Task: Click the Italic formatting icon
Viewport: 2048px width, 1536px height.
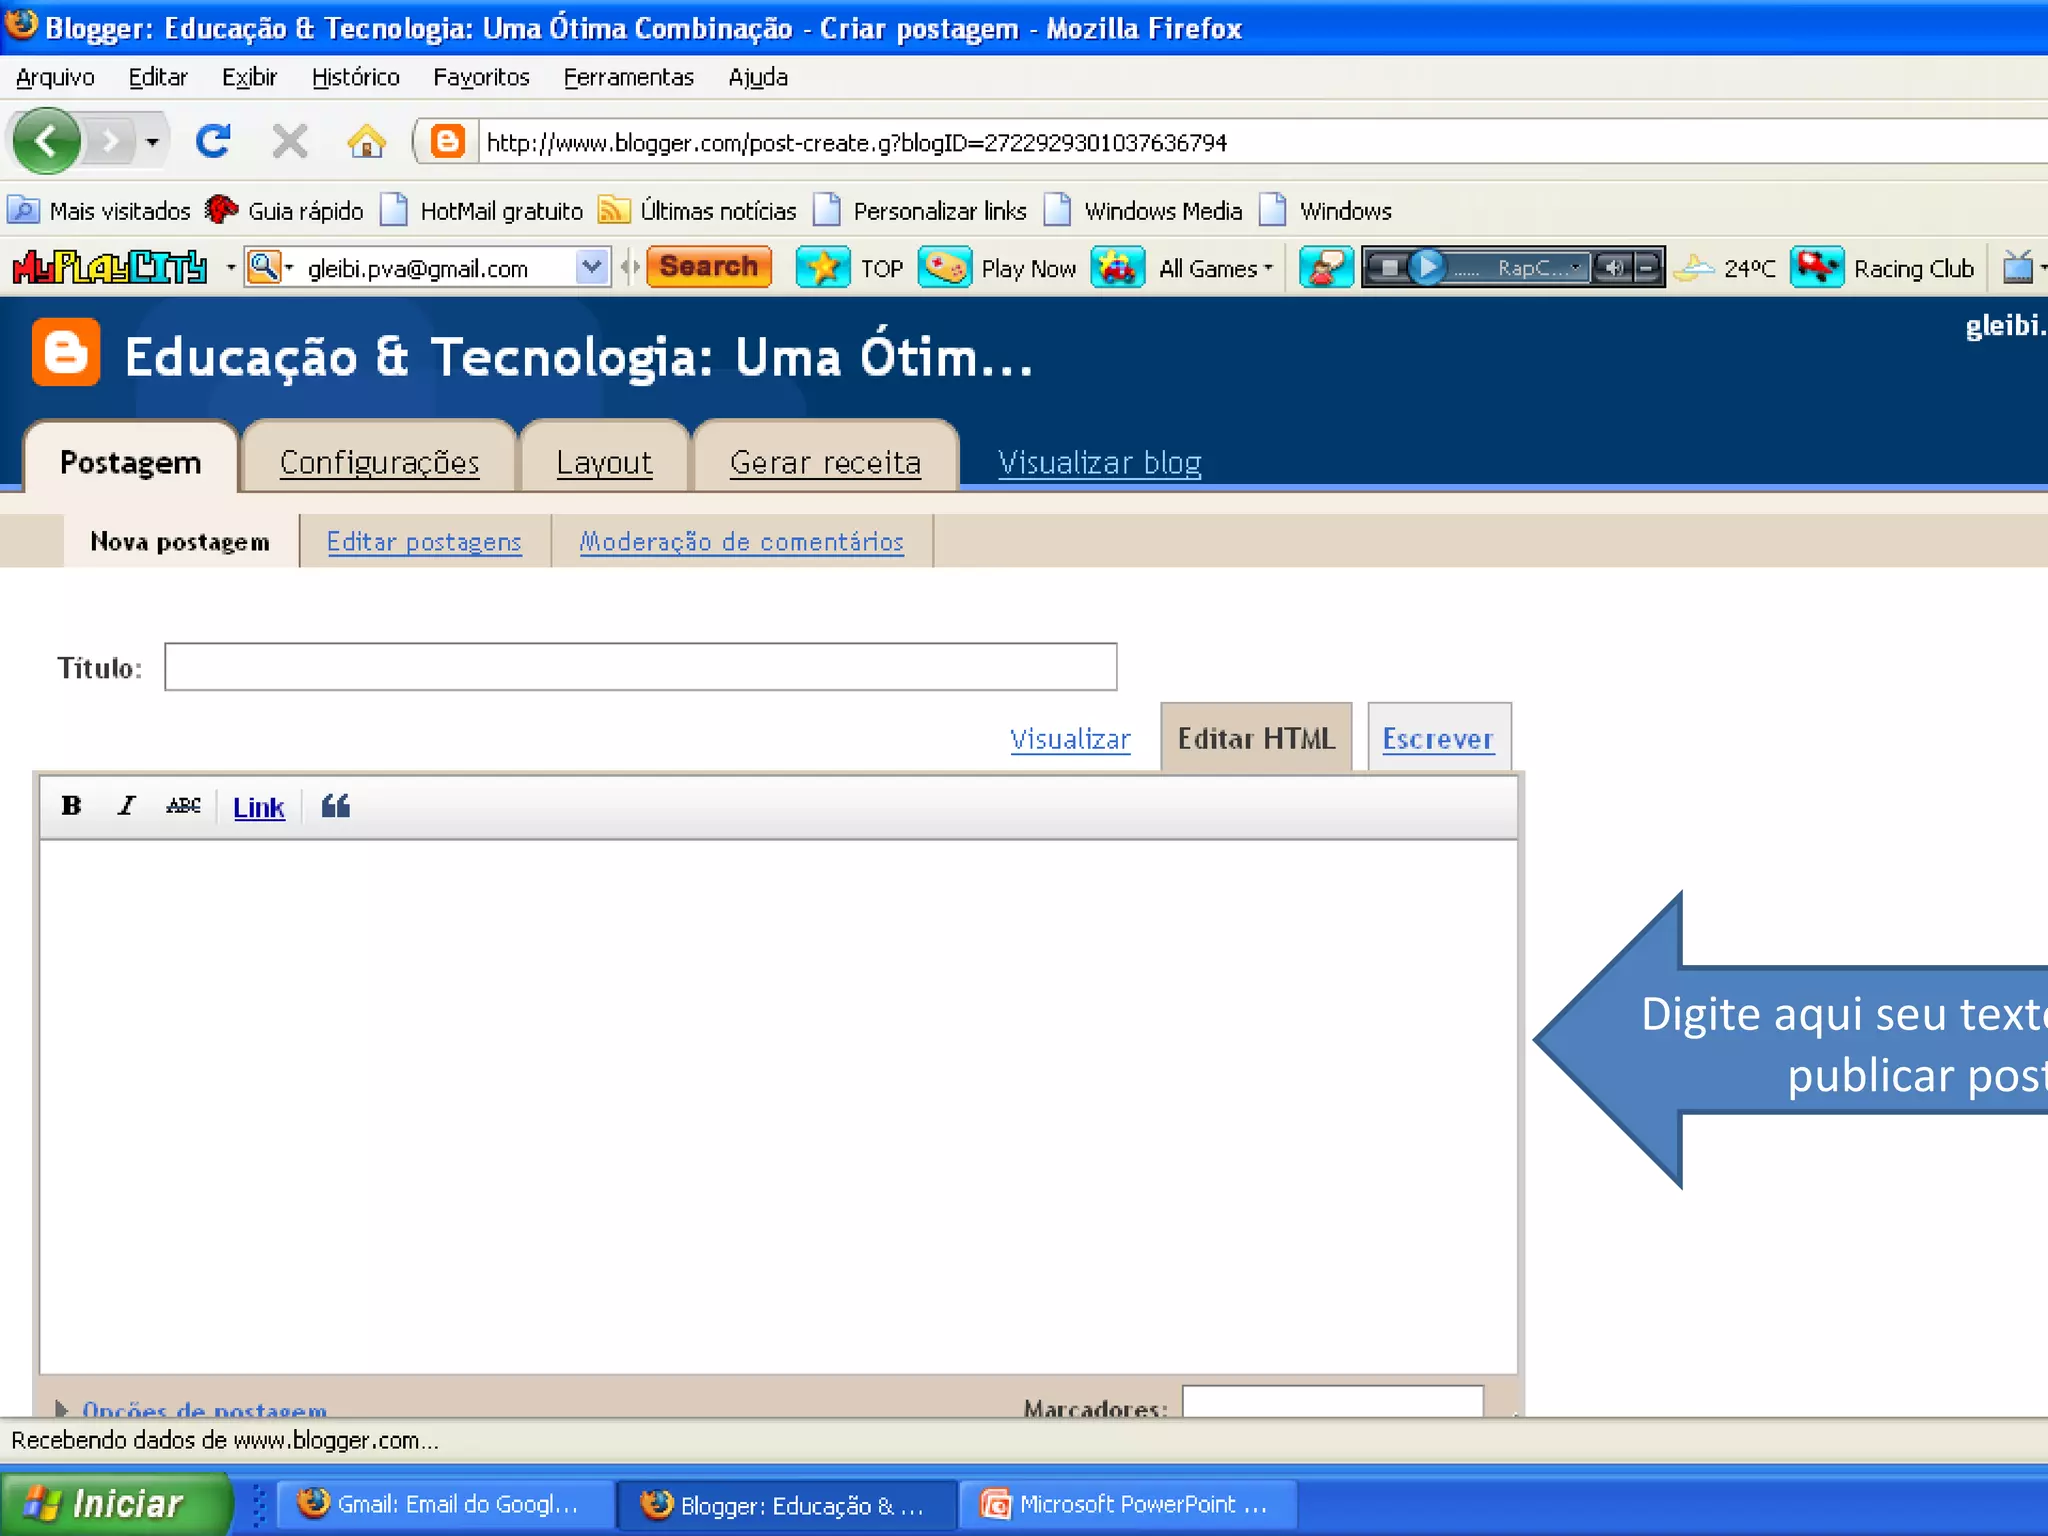Action: [126, 806]
